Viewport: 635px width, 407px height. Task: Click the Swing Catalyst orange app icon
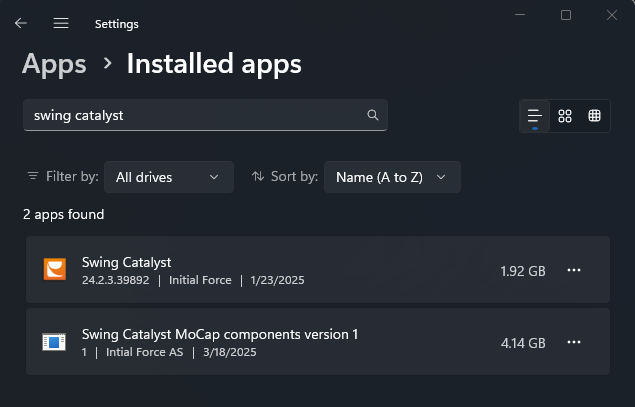point(55,269)
